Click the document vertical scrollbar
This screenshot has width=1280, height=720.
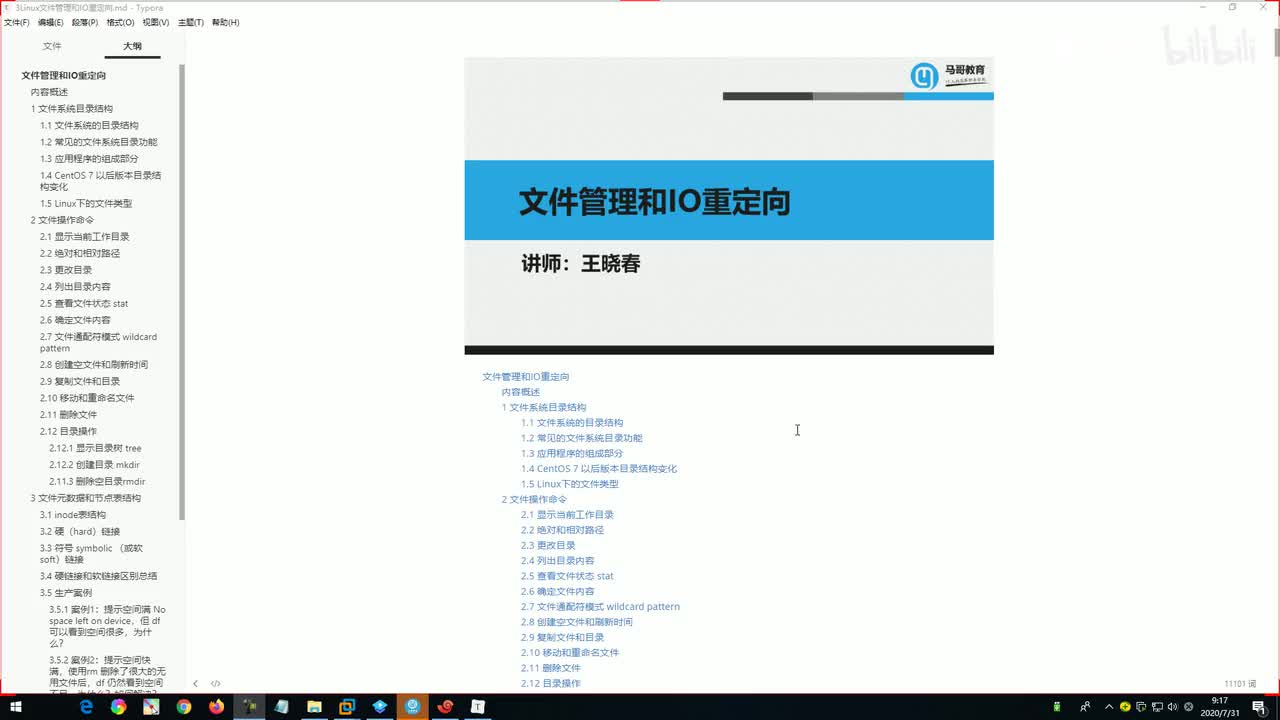(x=1276, y=45)
